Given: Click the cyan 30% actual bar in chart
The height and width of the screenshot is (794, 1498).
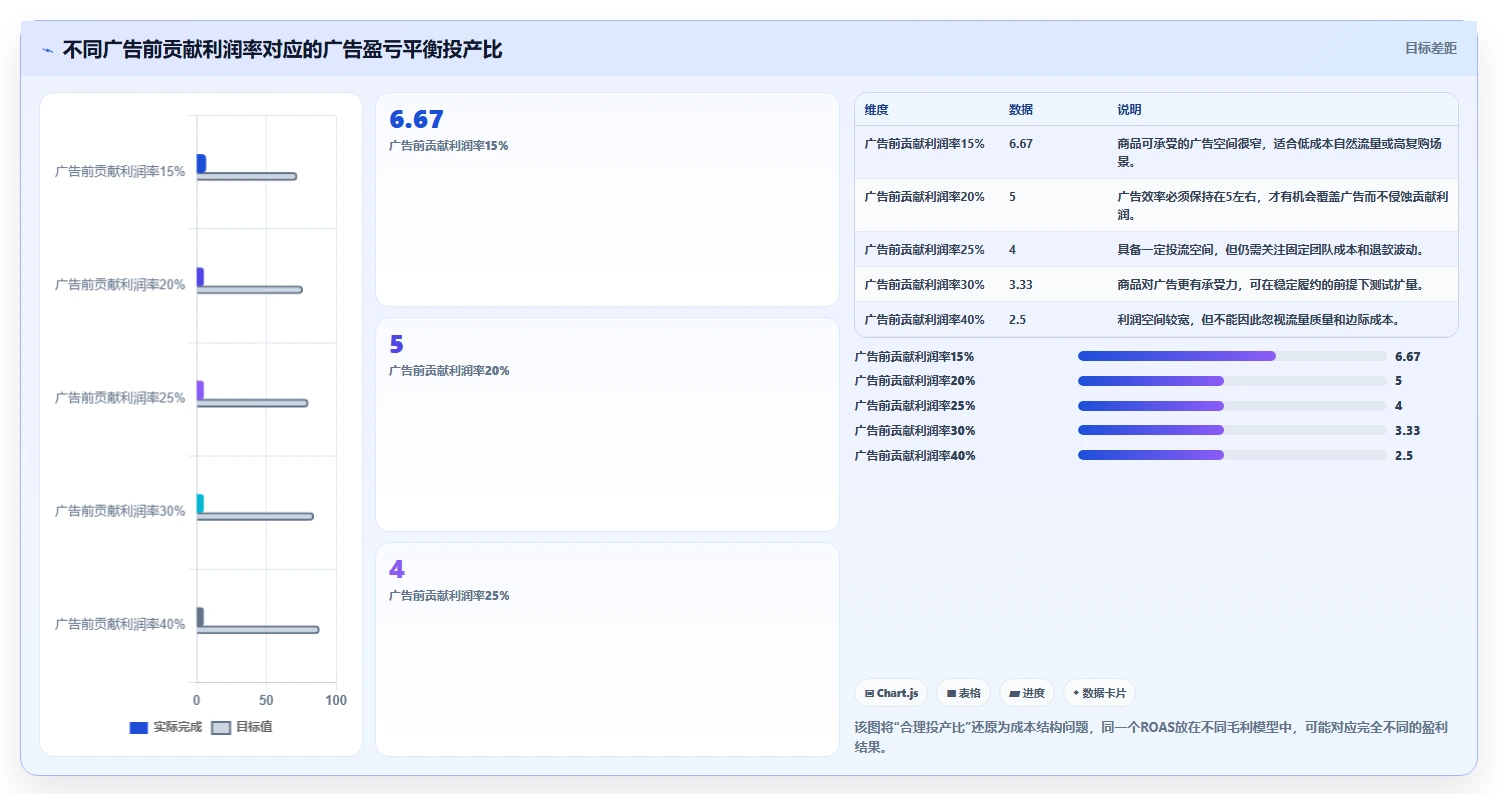Looking at the screenshot, I should (200, 503).
